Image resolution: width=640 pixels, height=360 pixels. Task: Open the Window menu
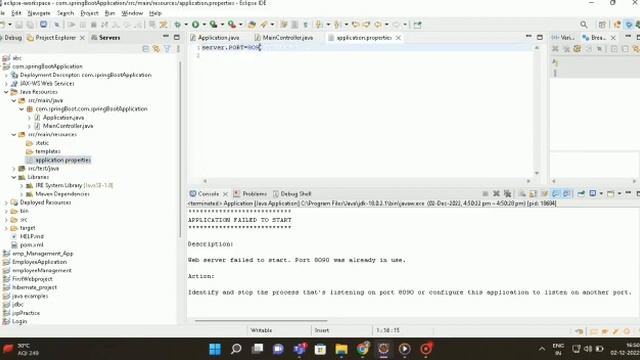[132, 13]
